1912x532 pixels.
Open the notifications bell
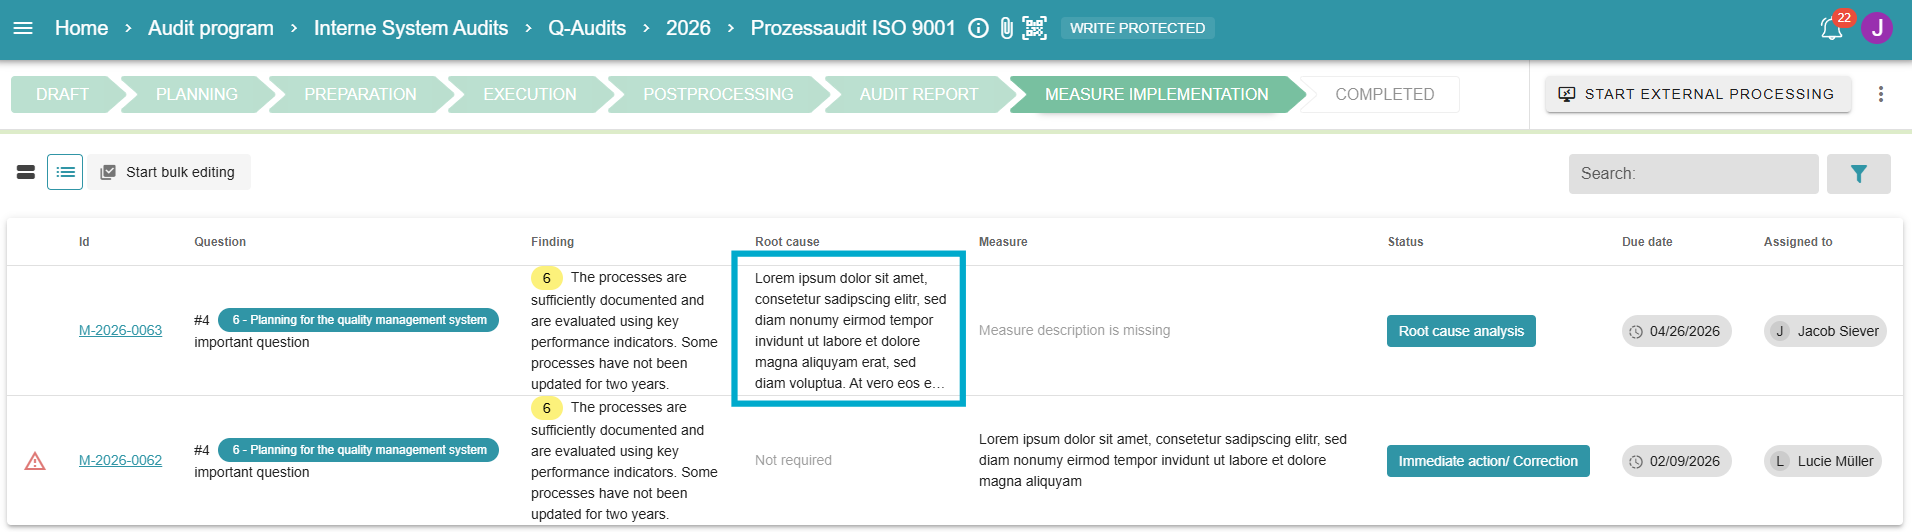click(x=1831, y=29)
